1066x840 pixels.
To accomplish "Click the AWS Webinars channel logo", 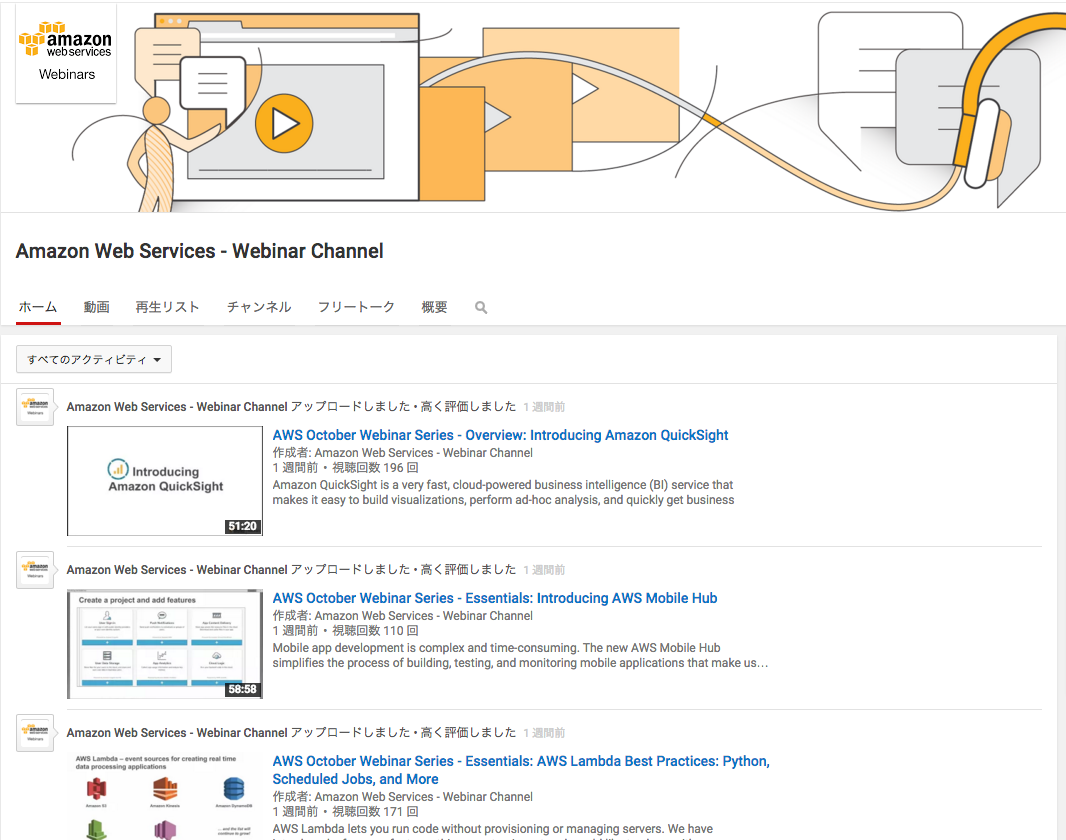I will tap(66, 53).
